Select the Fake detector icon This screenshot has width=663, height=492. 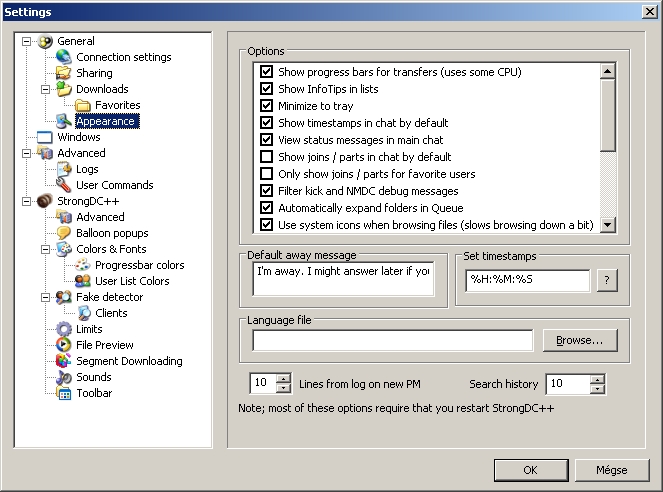coord(64,297)
